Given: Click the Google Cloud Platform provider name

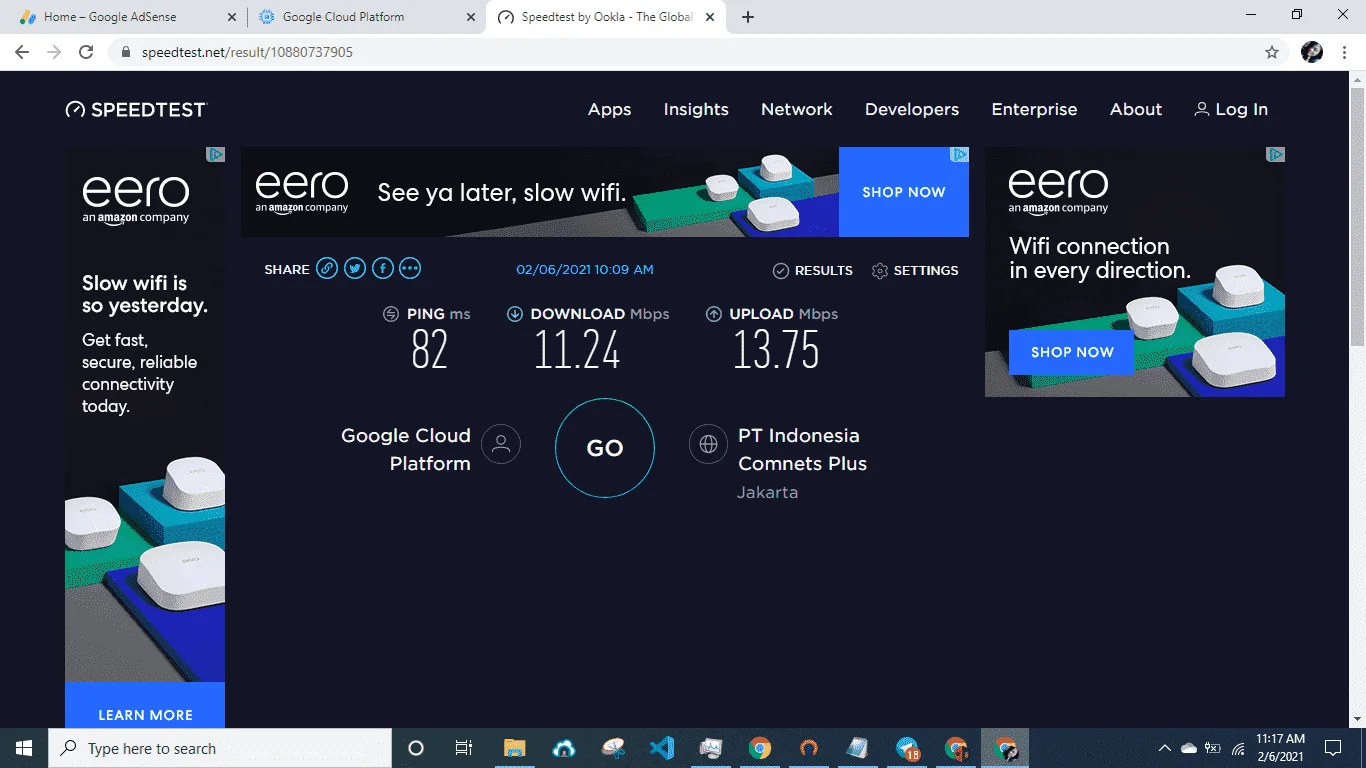Looking at the screenshot, I should coord(406,449).
